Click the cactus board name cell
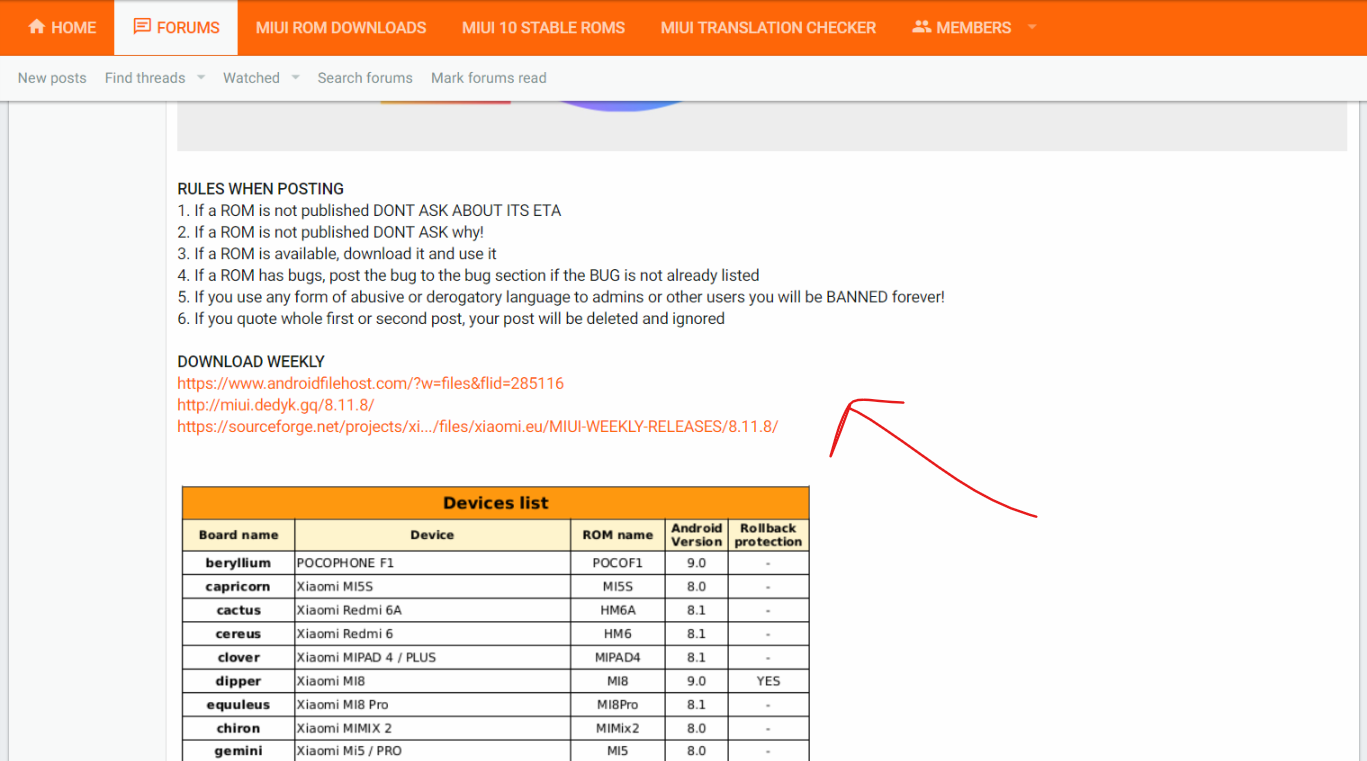Viewport: 1367px width, 761px height. tap(239, 610)
